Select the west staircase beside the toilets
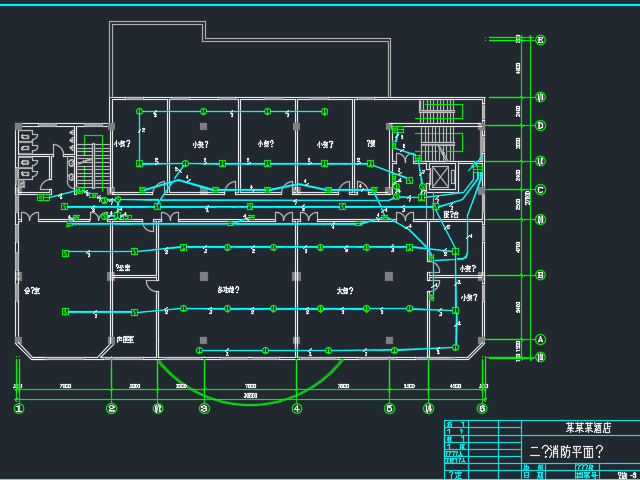The width and height of the screenshot is (640, 480). pyautogui.click(x=93, y=162)
